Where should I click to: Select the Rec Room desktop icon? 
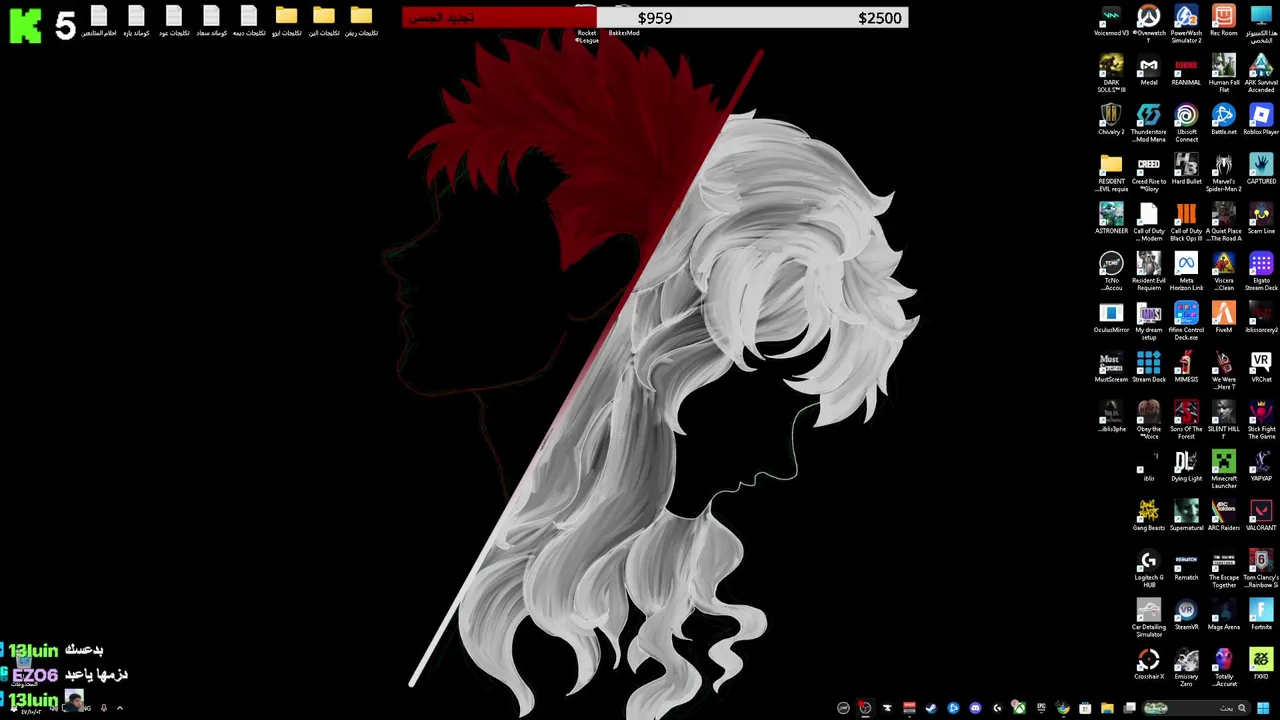pyautogui.click(x=1223, y=22)
